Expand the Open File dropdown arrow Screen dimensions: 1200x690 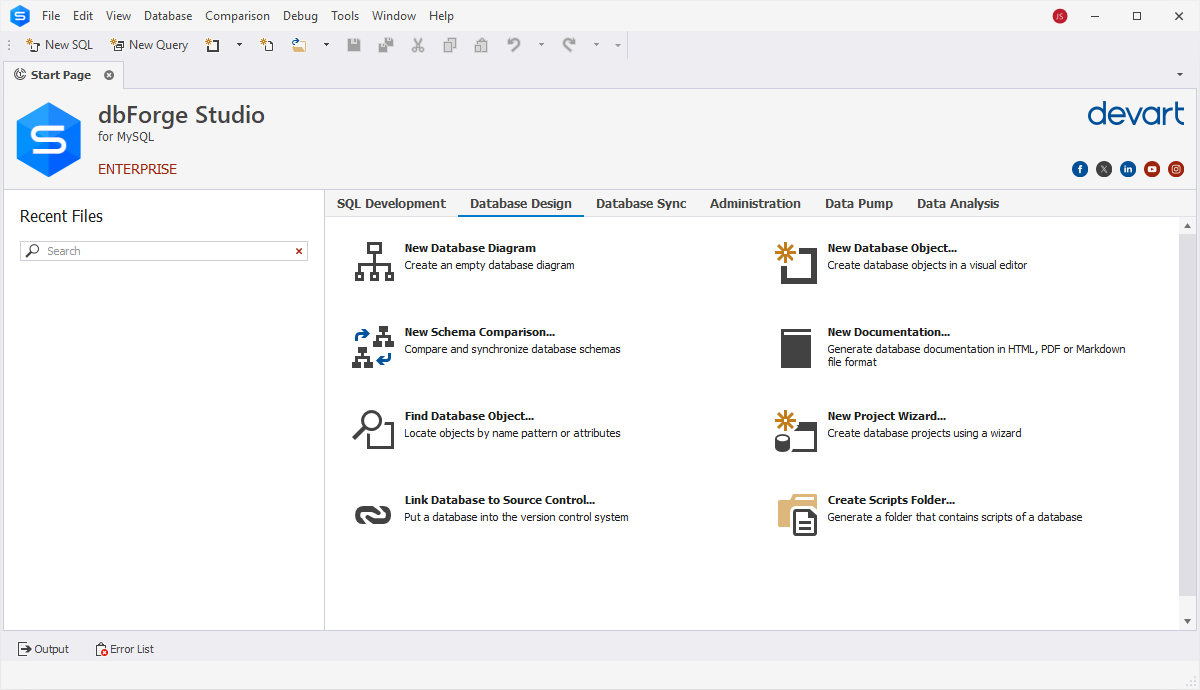coord(326,45)
